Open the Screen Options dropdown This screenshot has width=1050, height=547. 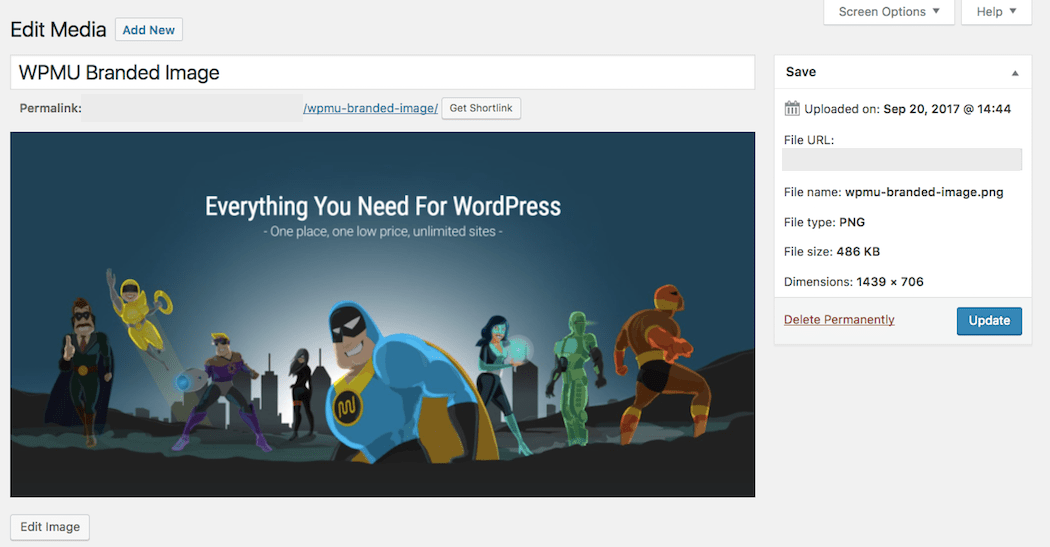click(x=889, y=12)
